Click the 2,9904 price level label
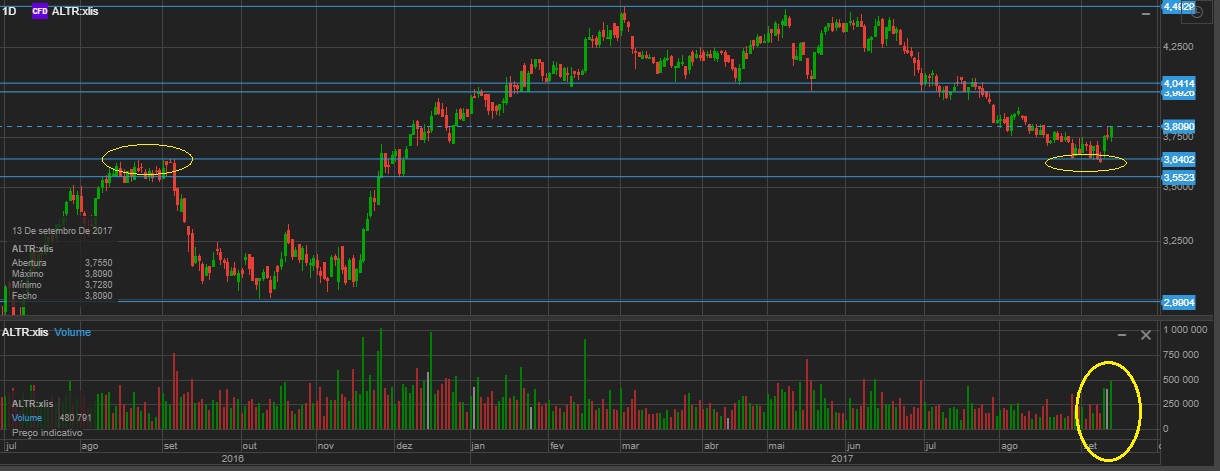This screenshot has width=1220, height=471. pyautogui.click(x=1179, y=301)
